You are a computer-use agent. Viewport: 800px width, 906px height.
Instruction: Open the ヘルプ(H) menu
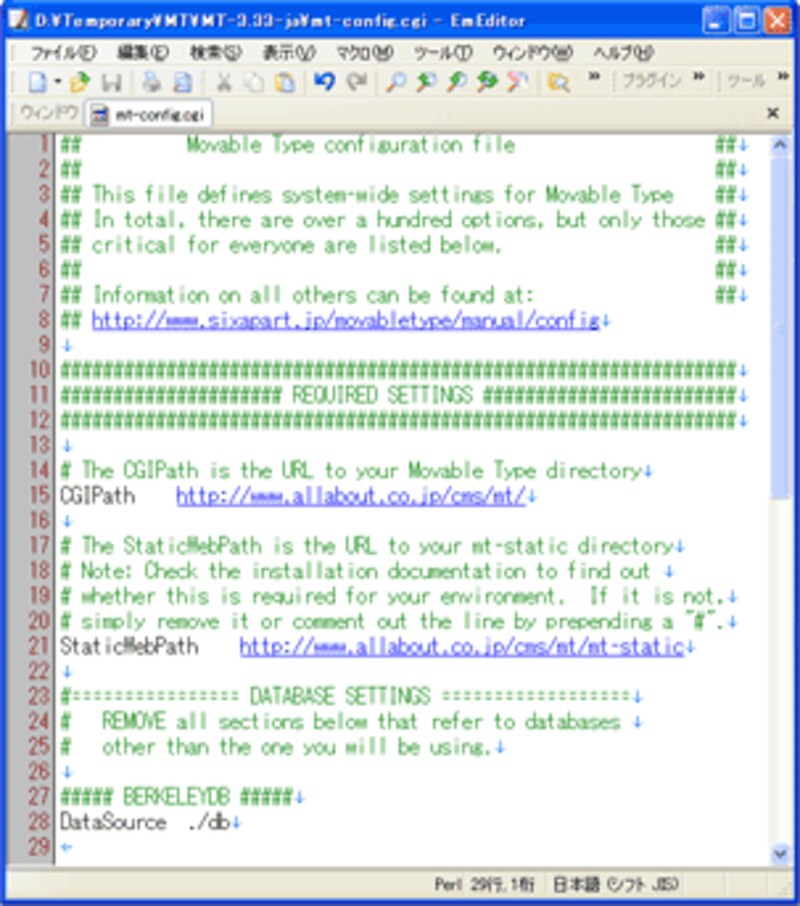click(x=623, y=53)
